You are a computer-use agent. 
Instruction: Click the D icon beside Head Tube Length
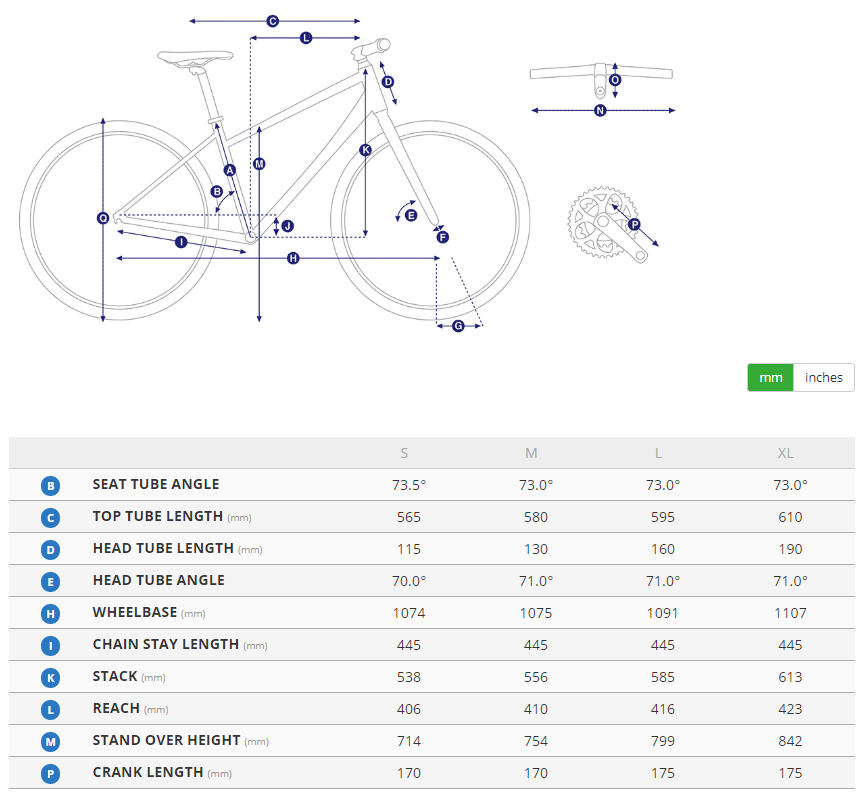pos(51,549)
